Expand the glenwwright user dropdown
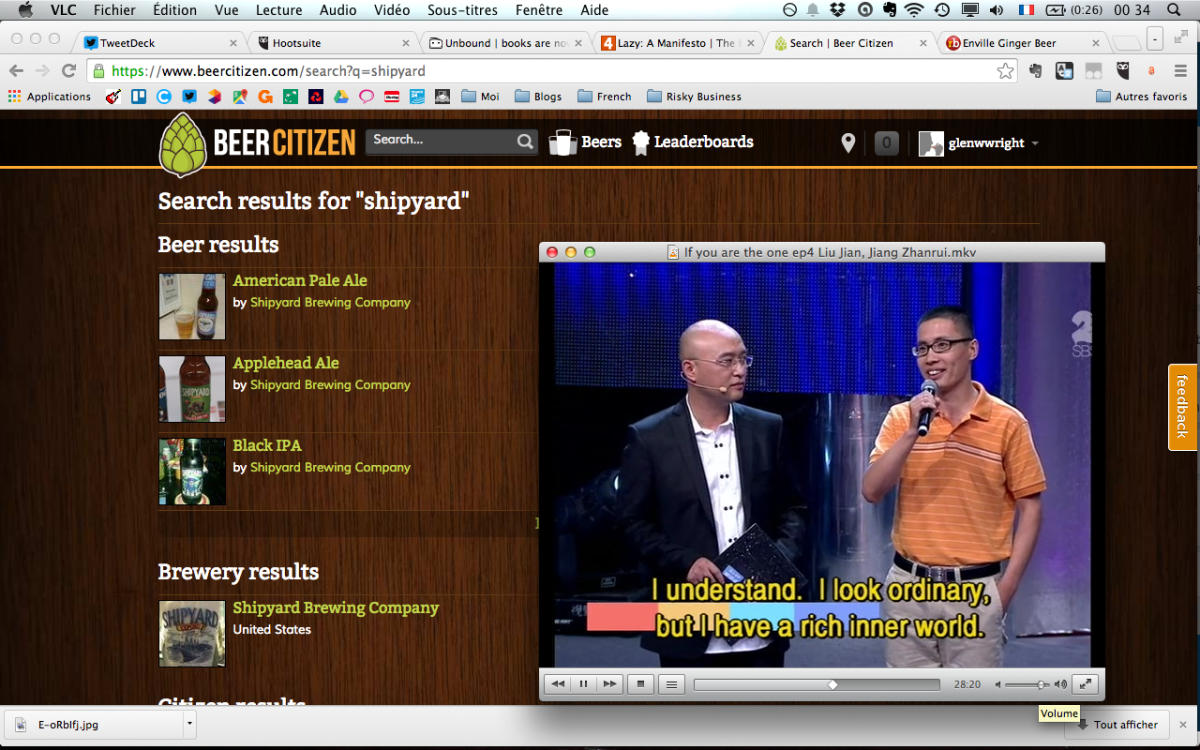This screenshot has height=750, width=1200. pos(1035,144)
